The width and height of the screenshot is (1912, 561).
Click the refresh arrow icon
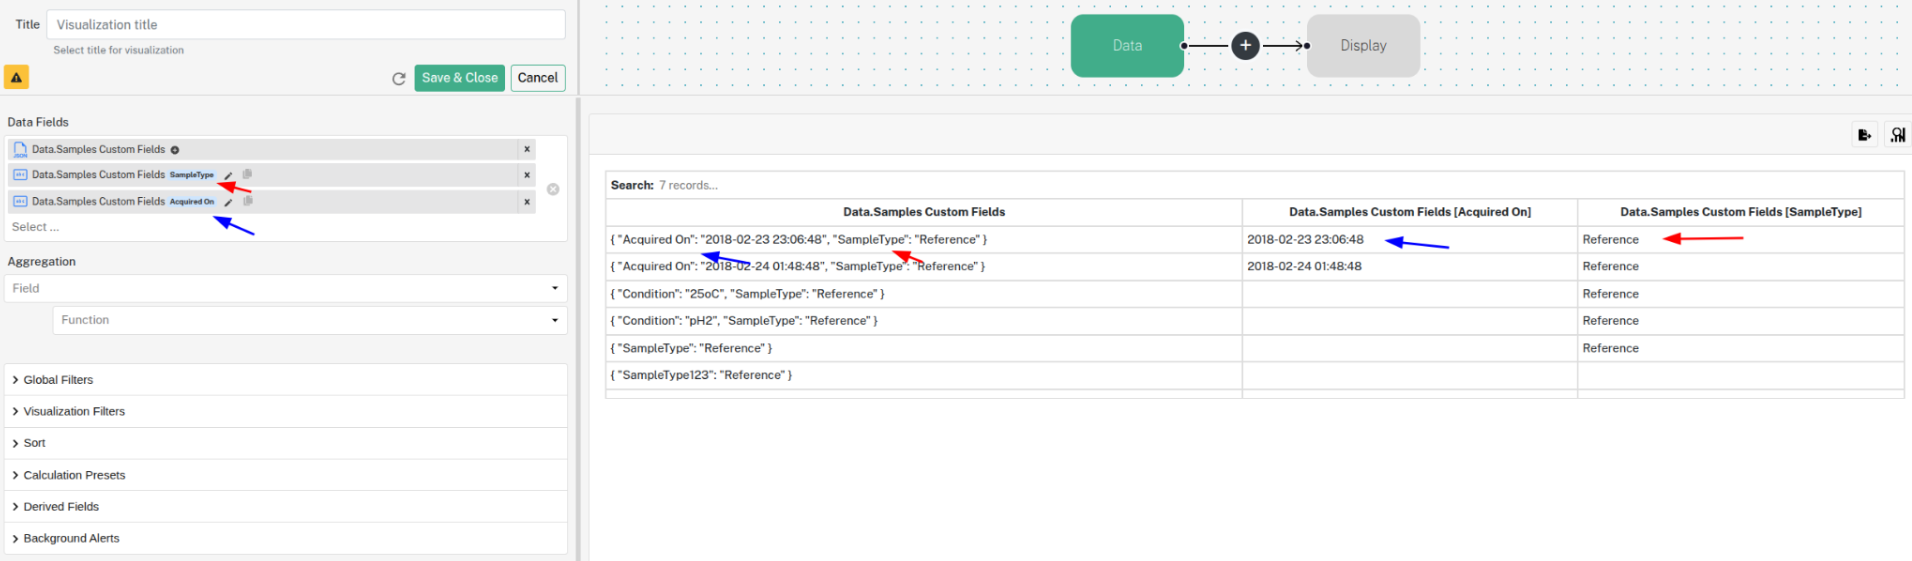click(x=399, y=78)
